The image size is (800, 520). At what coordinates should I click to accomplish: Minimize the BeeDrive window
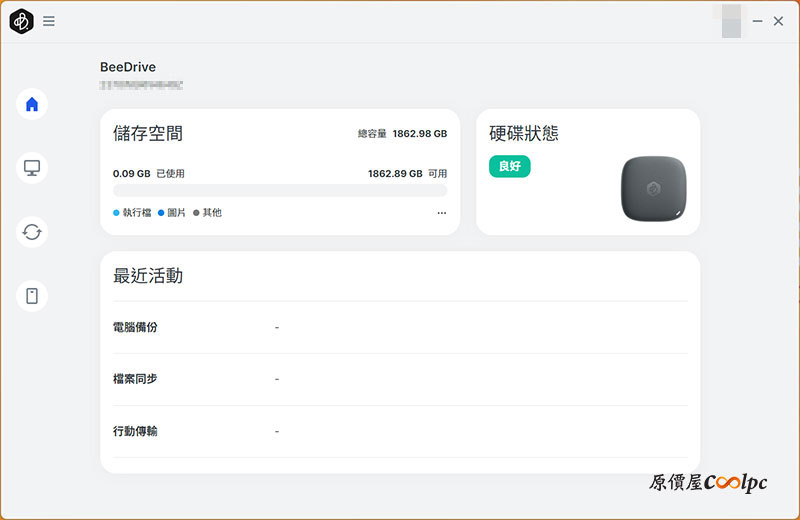758,21
